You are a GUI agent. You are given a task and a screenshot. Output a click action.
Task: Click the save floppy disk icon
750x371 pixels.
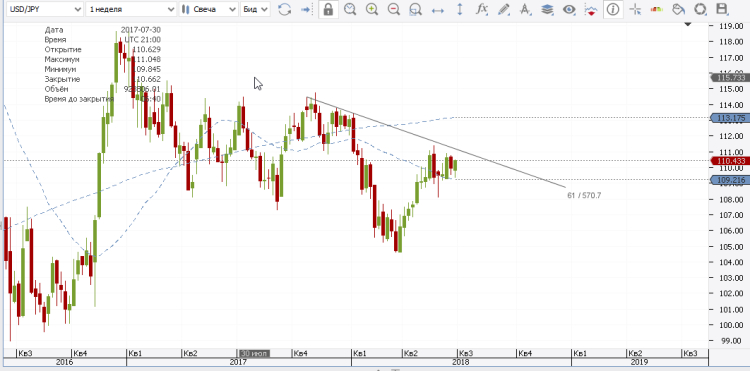tap(722, 9)
